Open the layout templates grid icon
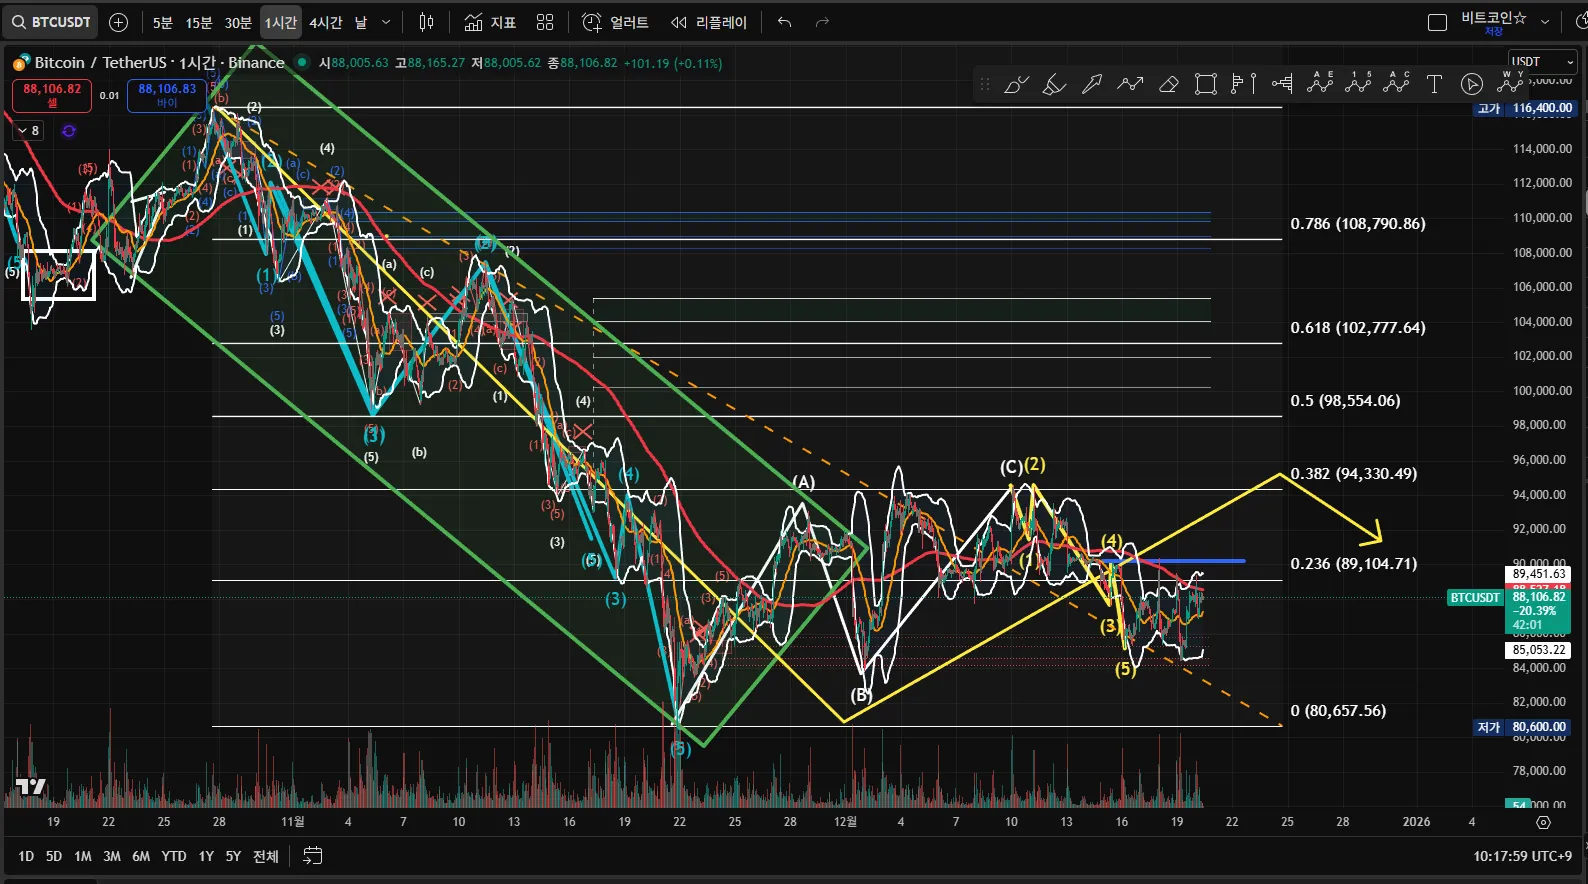This screenshot has width=1588, height=884. pyautogui.click(x=545, y=22)
